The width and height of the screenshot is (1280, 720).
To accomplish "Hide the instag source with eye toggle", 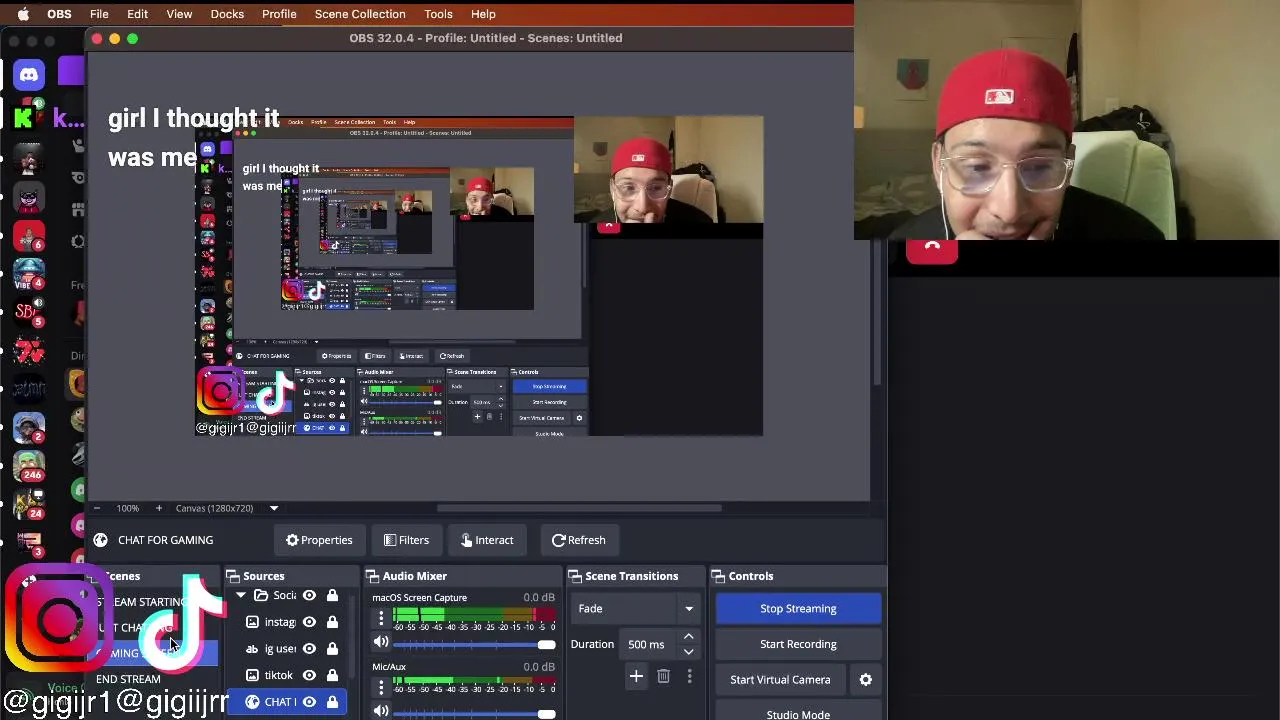I will tap(310, 622).
